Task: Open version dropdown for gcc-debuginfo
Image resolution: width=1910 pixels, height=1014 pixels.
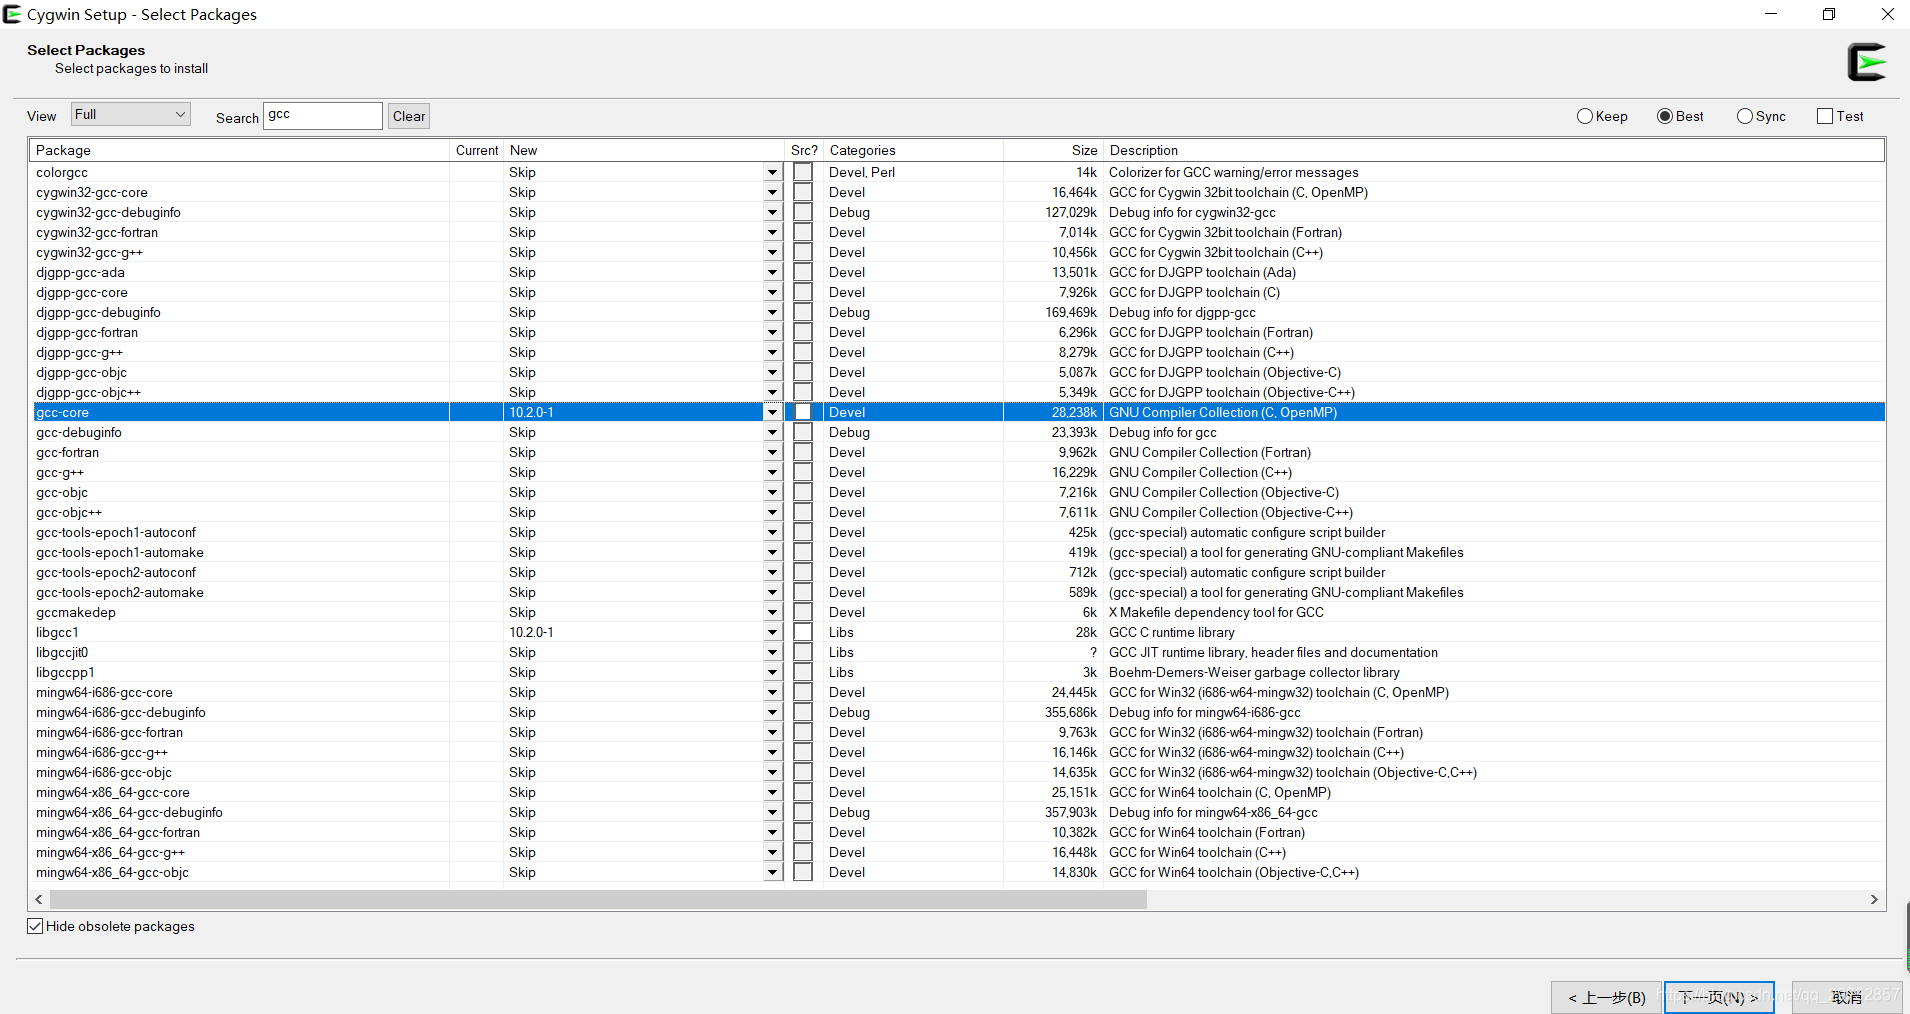Action: tap(772, 432)
